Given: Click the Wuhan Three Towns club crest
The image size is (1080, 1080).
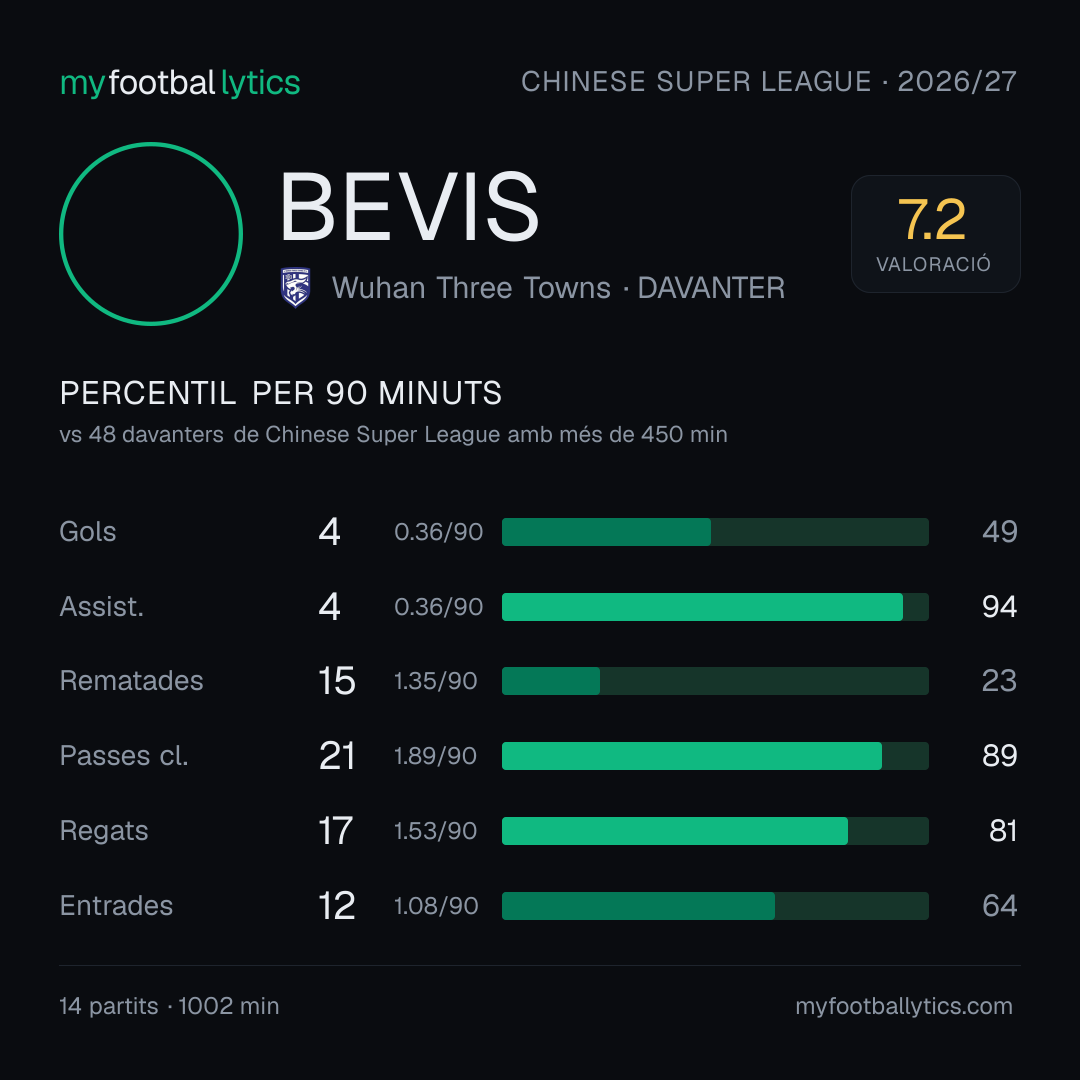Looking at the screenshot, I should (295, 287).
